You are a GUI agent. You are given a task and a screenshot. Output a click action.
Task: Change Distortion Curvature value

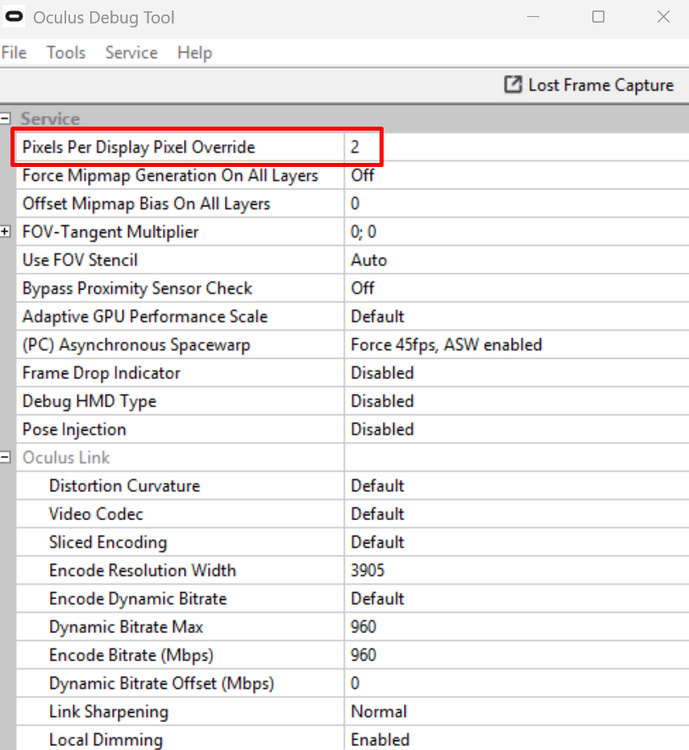517,485
